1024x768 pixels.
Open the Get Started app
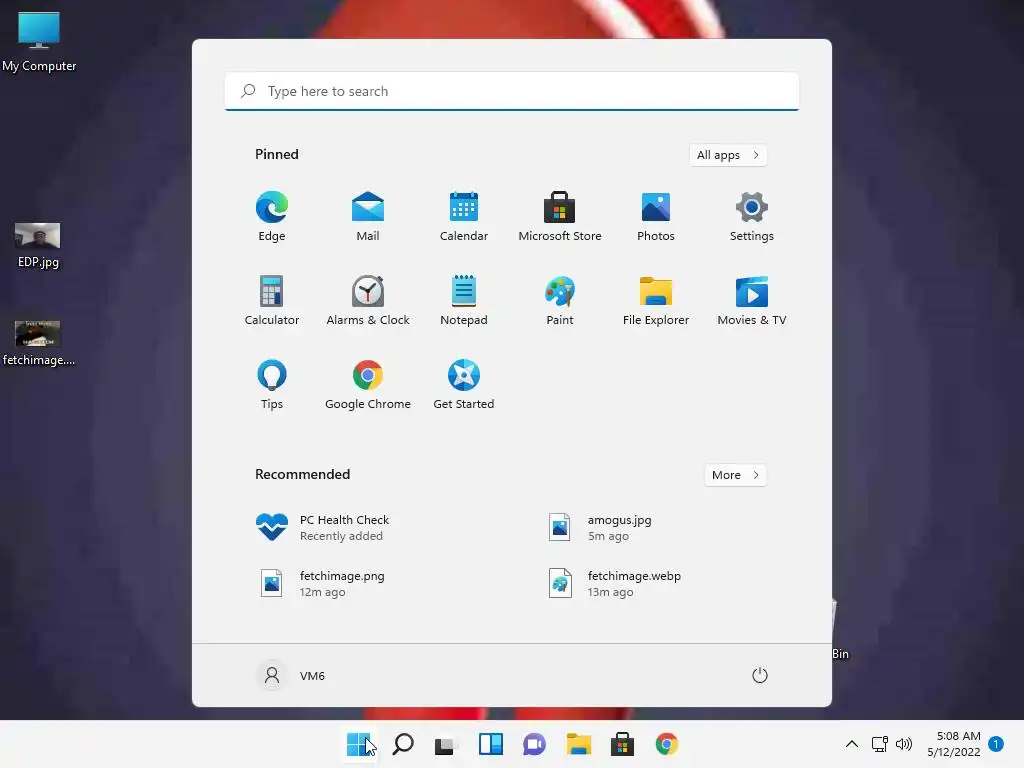point(464,385)
